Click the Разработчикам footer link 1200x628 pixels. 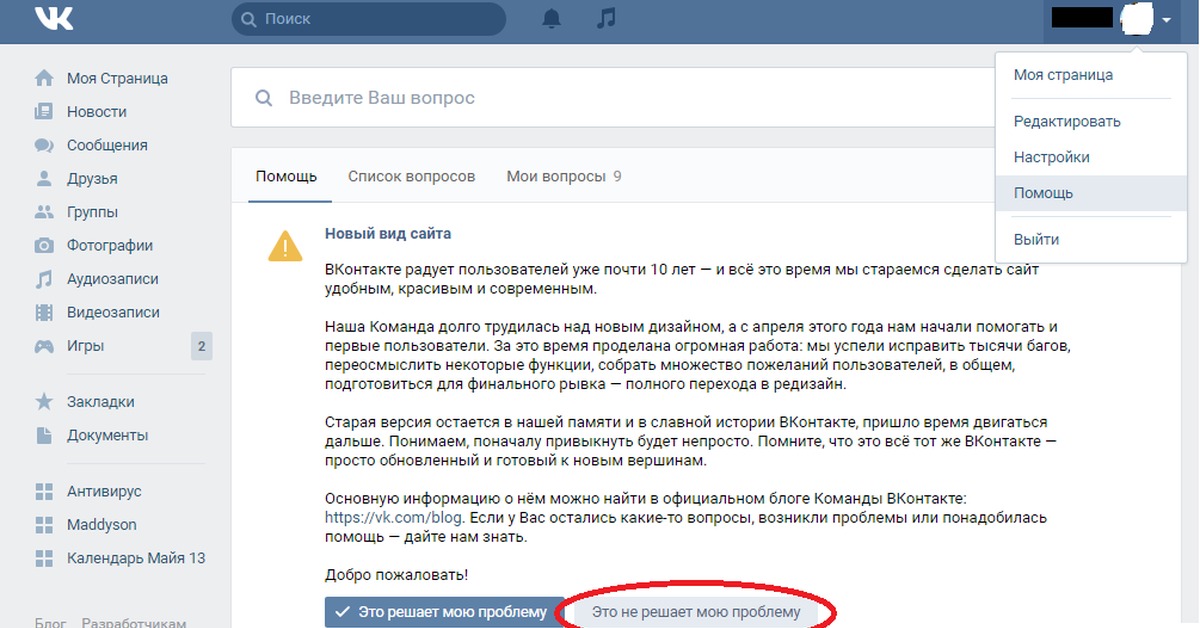[134, 622]
